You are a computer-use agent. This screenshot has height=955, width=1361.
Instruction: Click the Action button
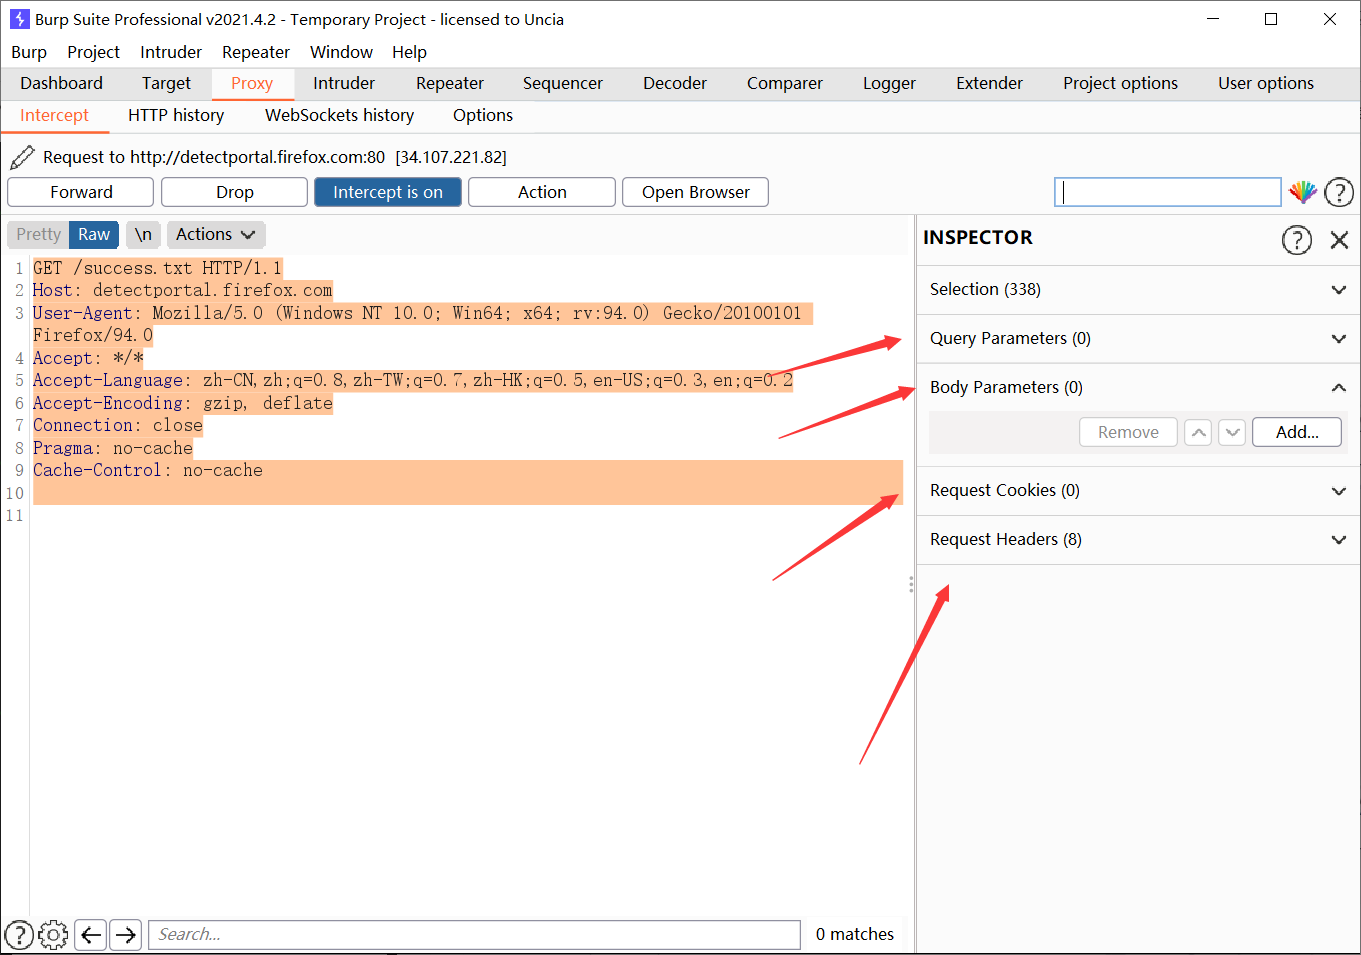[x=542, y=192]
